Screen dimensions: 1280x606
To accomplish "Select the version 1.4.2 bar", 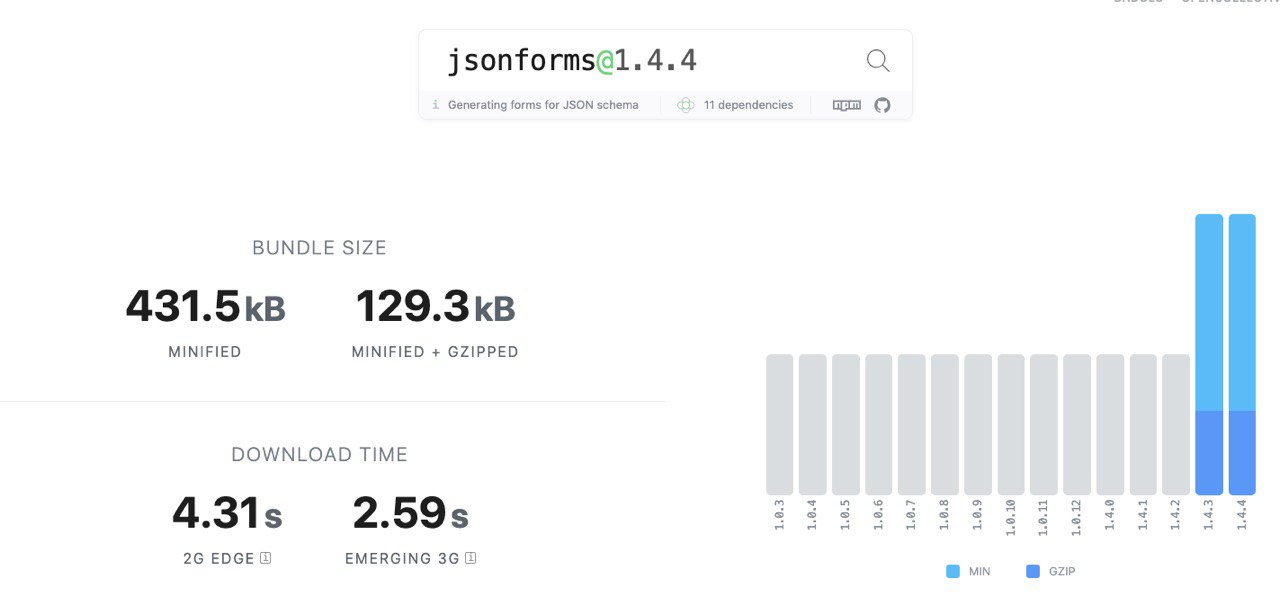I will pyautogui.click(x=1176, y=424).
